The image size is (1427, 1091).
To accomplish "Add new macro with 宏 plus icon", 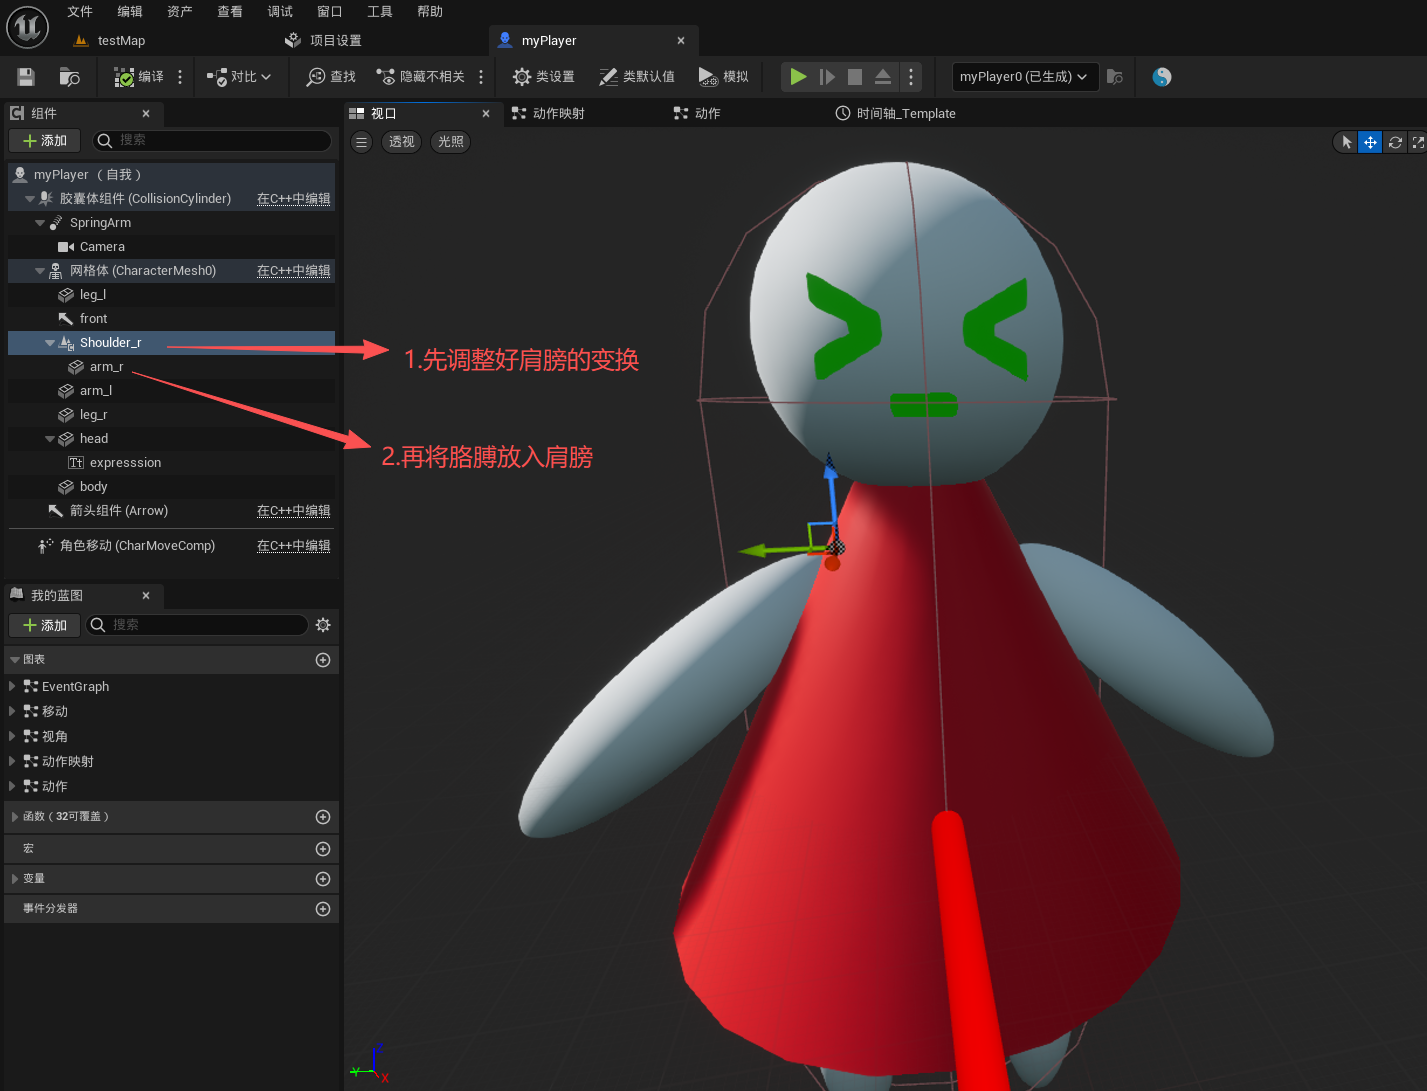I will (323, 849).
